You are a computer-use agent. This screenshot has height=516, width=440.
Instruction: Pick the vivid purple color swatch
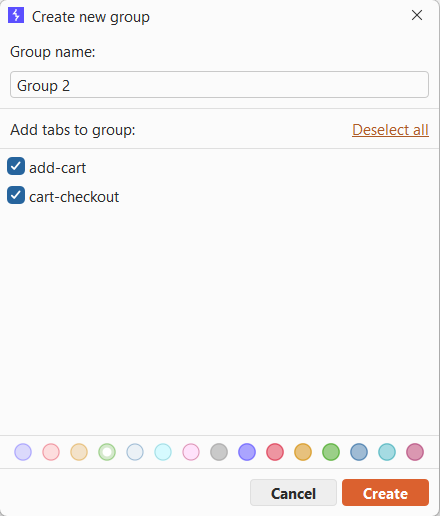(247, 452)
